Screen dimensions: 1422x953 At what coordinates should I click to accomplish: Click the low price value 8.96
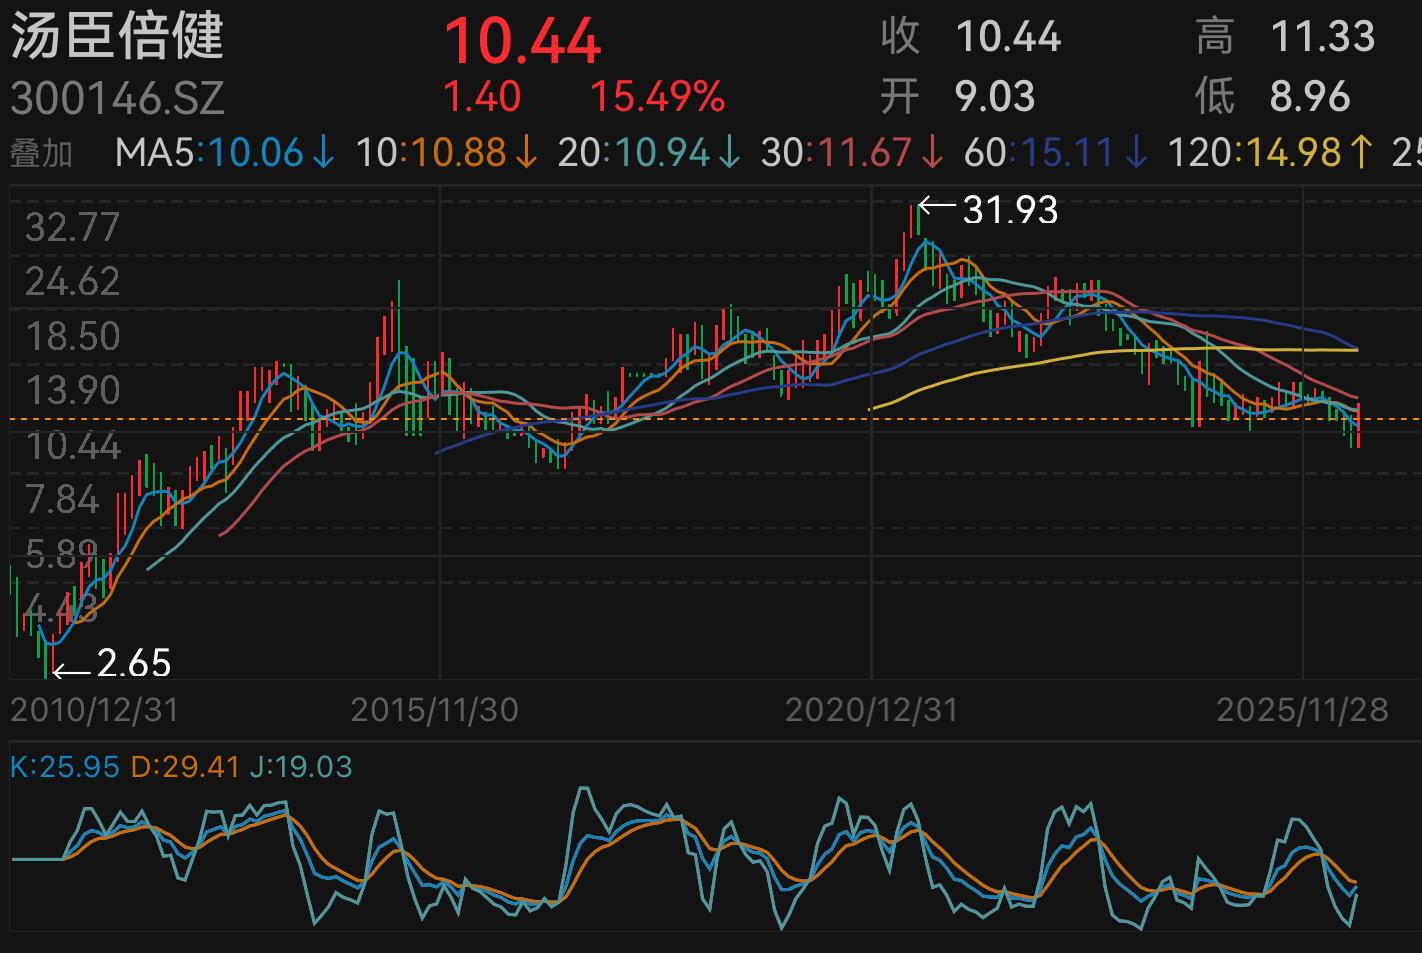pos(1310,97)
